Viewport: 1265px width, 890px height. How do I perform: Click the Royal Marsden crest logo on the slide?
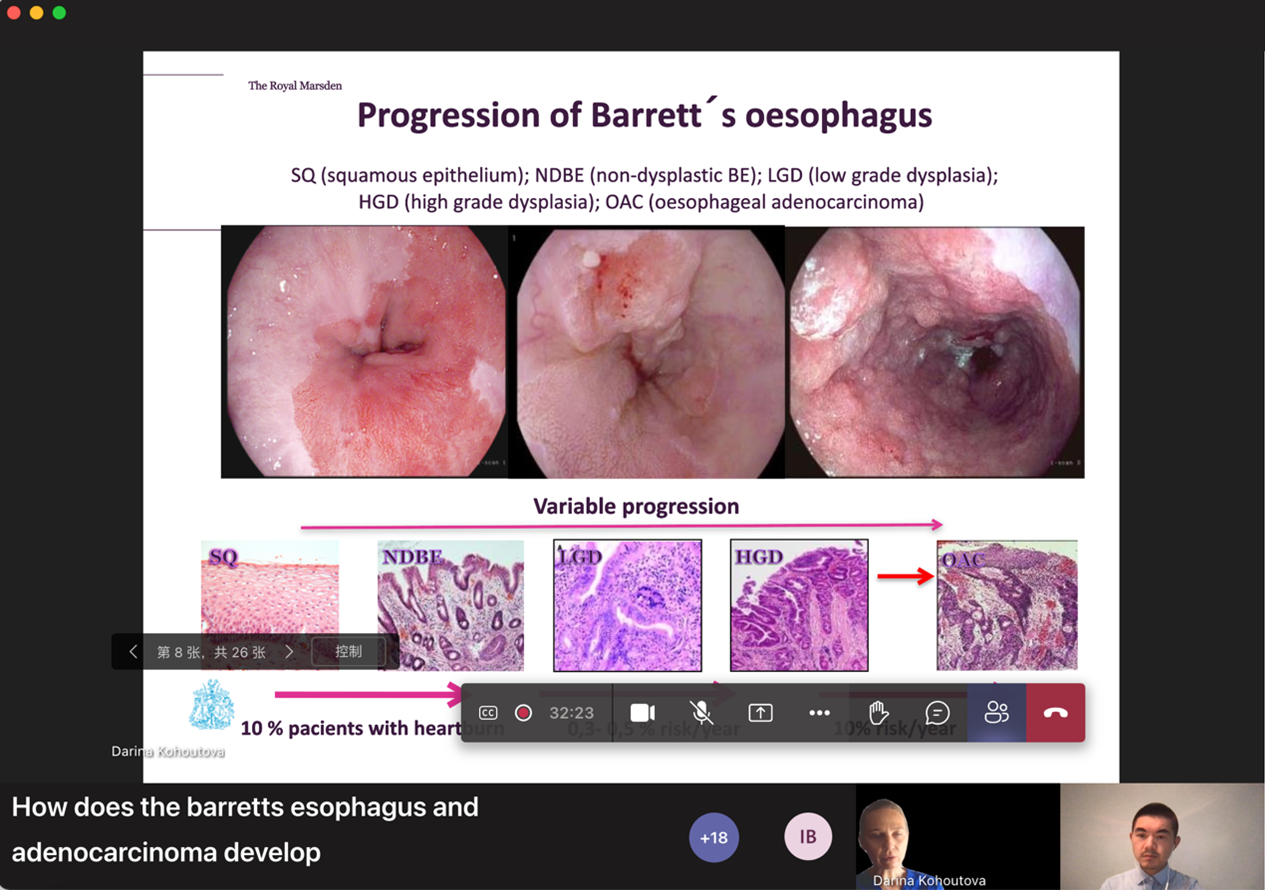click(212, 704)
